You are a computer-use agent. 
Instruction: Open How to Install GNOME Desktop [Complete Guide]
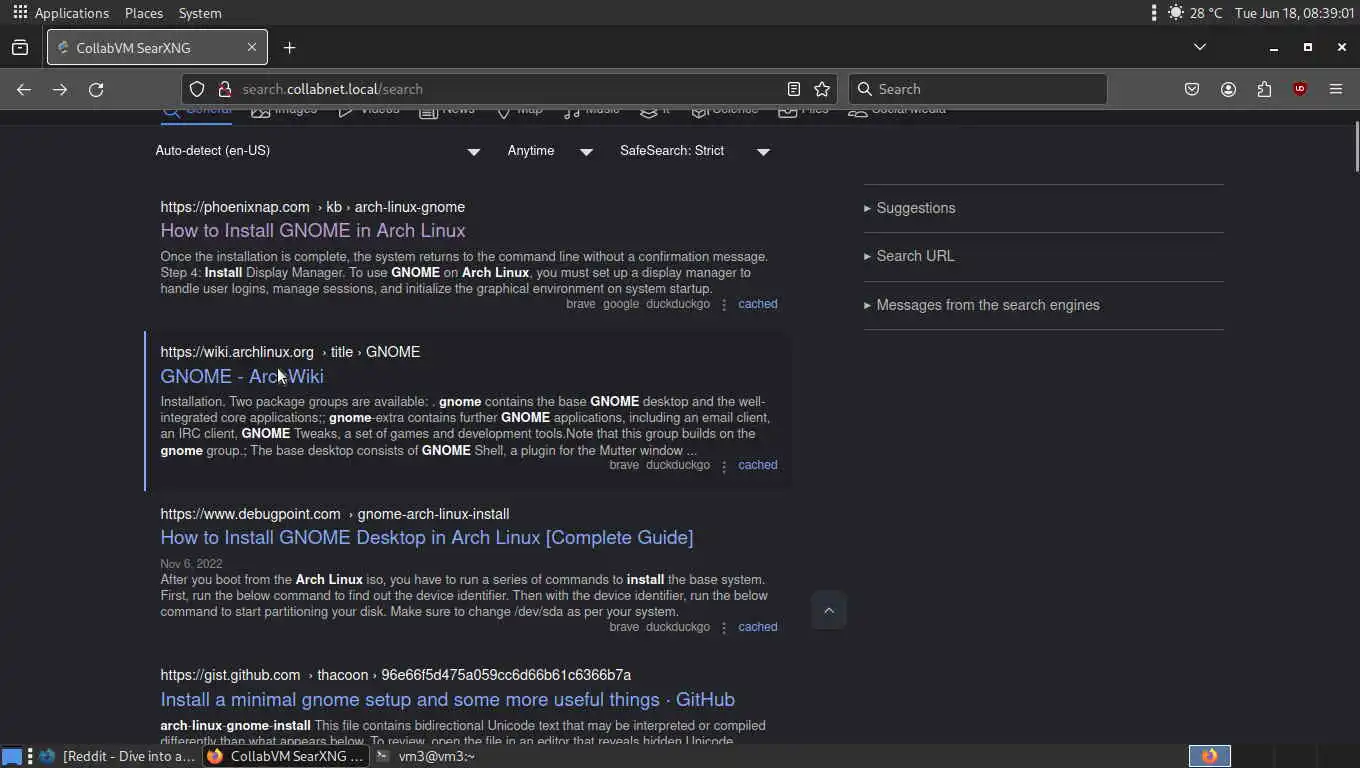tap(427, 537)
